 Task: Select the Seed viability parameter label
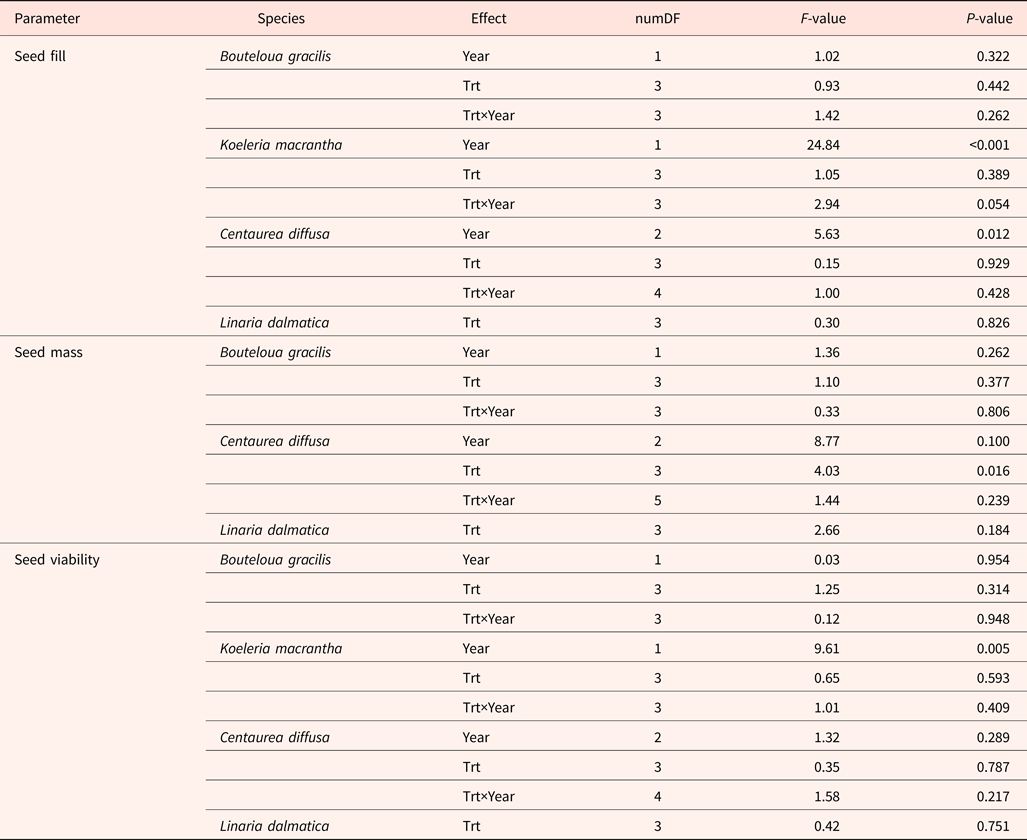tap(57, 560)
